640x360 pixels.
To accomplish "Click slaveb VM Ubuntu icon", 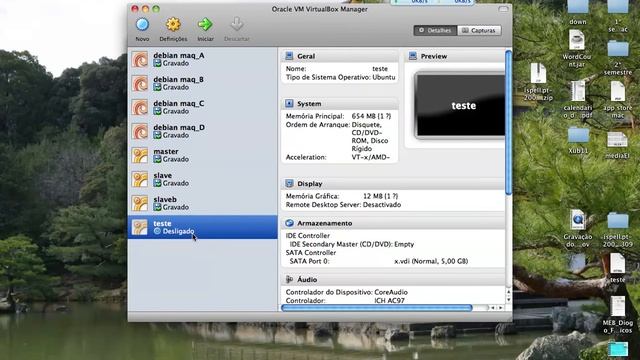I will [140, 204].
